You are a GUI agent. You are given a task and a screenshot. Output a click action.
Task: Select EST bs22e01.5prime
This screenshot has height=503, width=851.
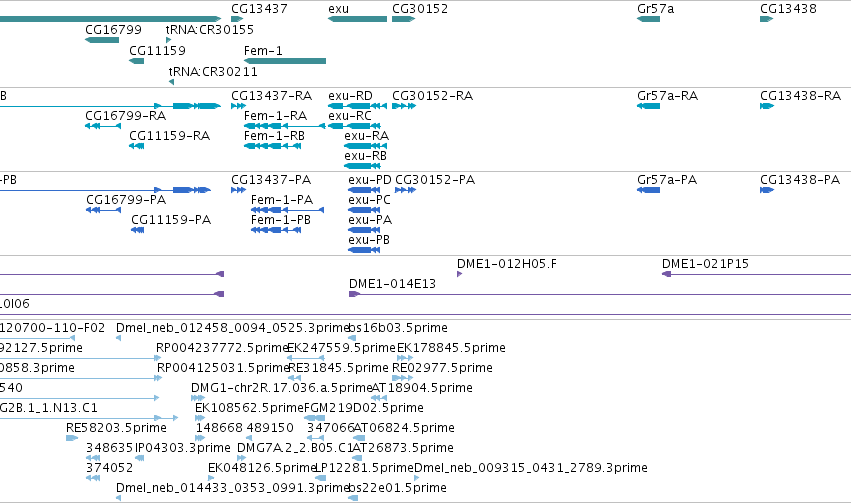point(397,489)
